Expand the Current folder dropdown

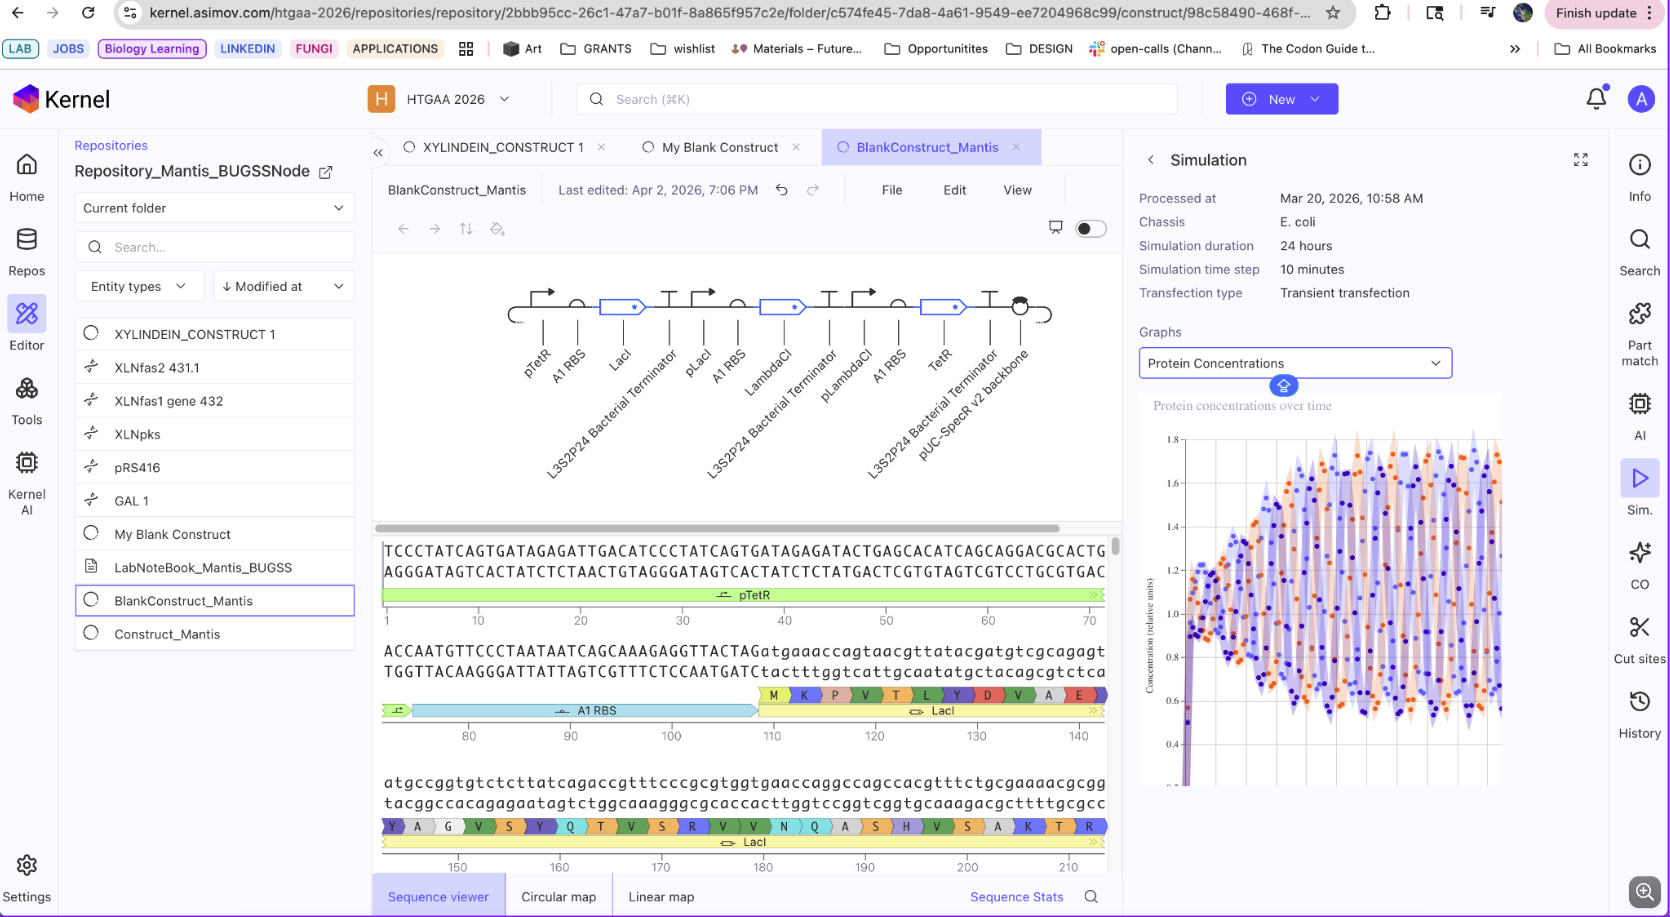214,208
